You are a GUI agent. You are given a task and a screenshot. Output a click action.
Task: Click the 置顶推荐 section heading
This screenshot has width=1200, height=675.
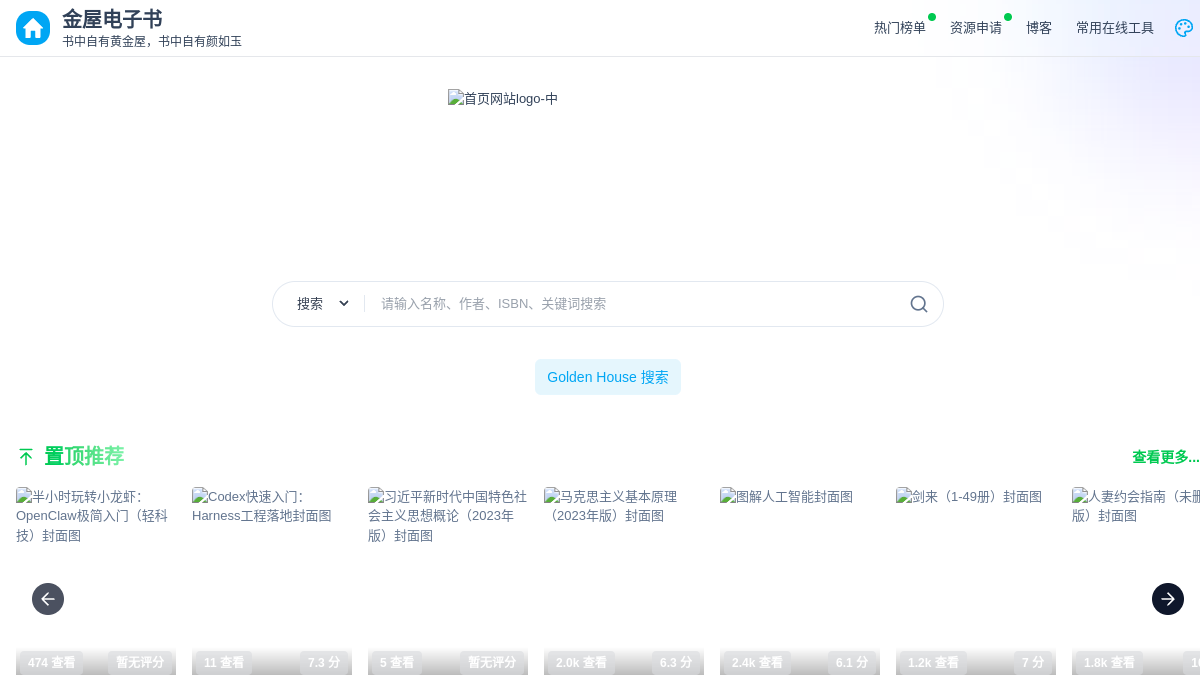(x=84, y=456)
